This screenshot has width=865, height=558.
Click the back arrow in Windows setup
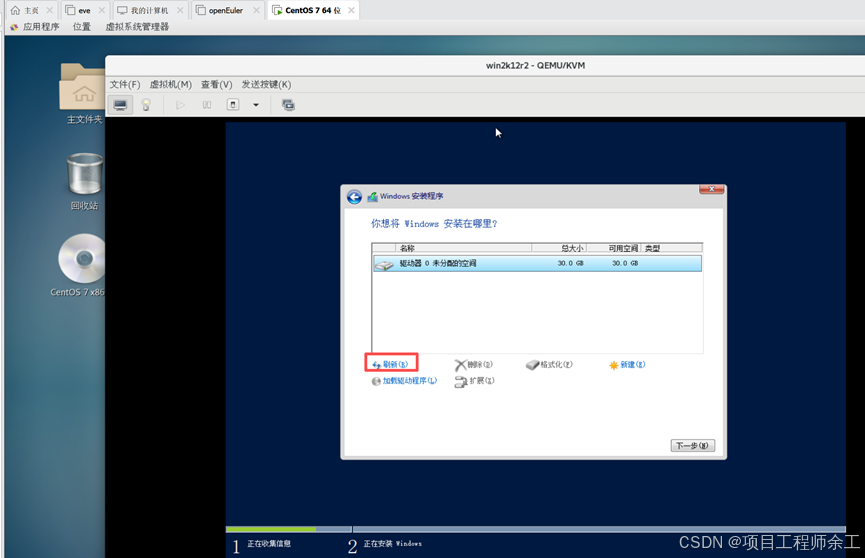point(354,197)
